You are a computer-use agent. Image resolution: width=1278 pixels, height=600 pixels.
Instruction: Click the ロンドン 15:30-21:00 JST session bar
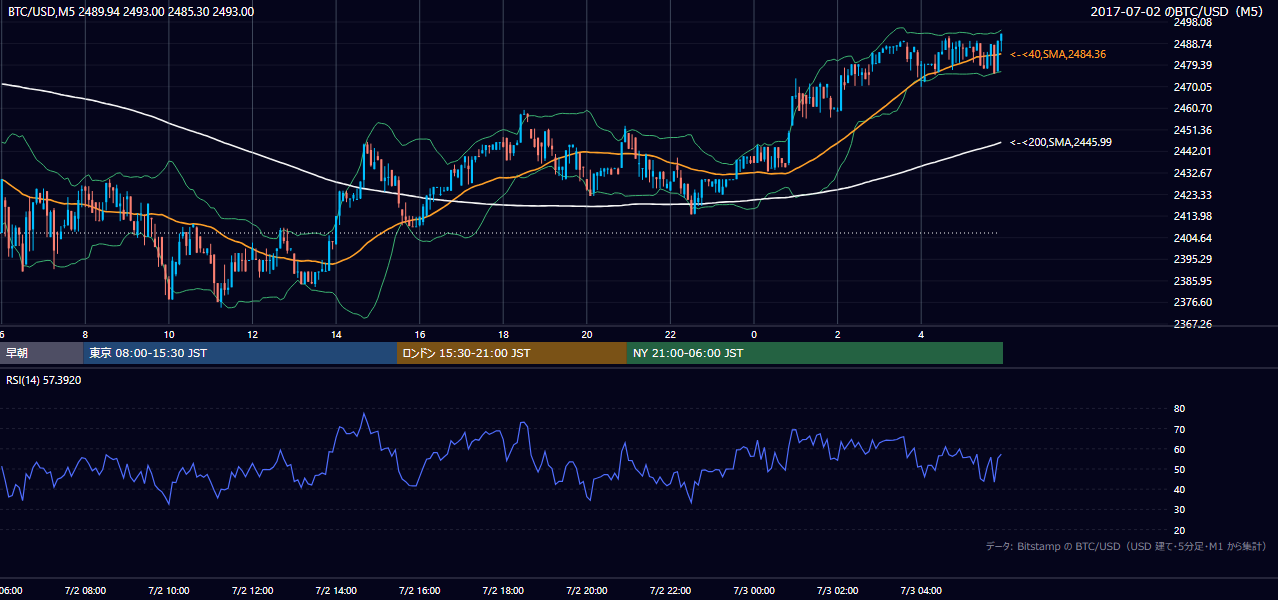pyautogui.click(x=512, y=353)
